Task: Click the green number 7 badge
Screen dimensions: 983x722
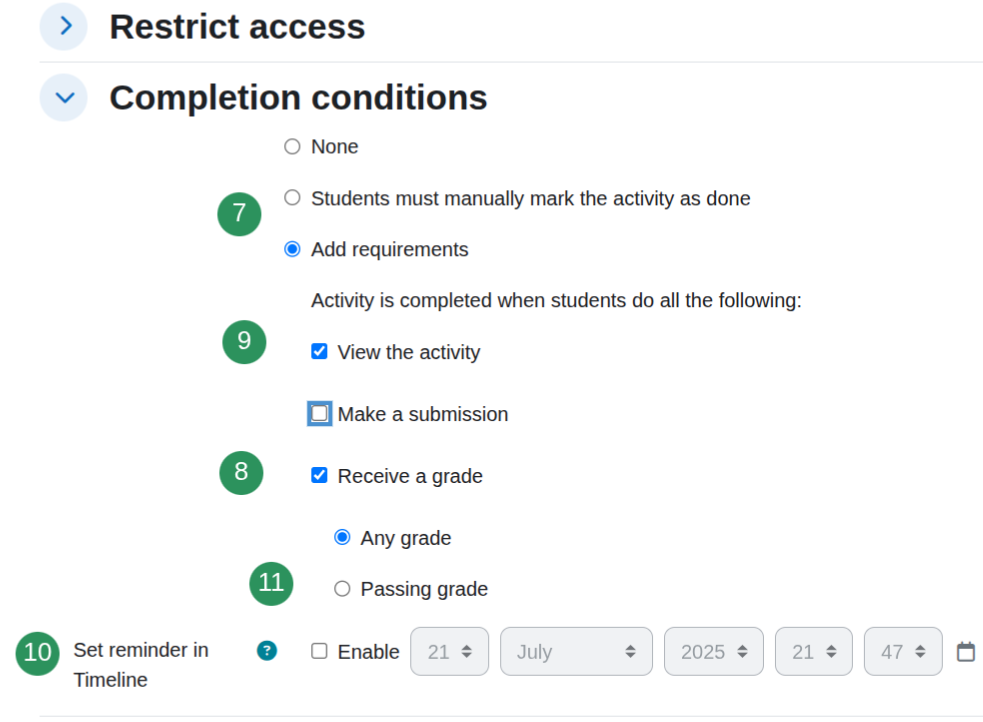Action: [x=239, y=214]
